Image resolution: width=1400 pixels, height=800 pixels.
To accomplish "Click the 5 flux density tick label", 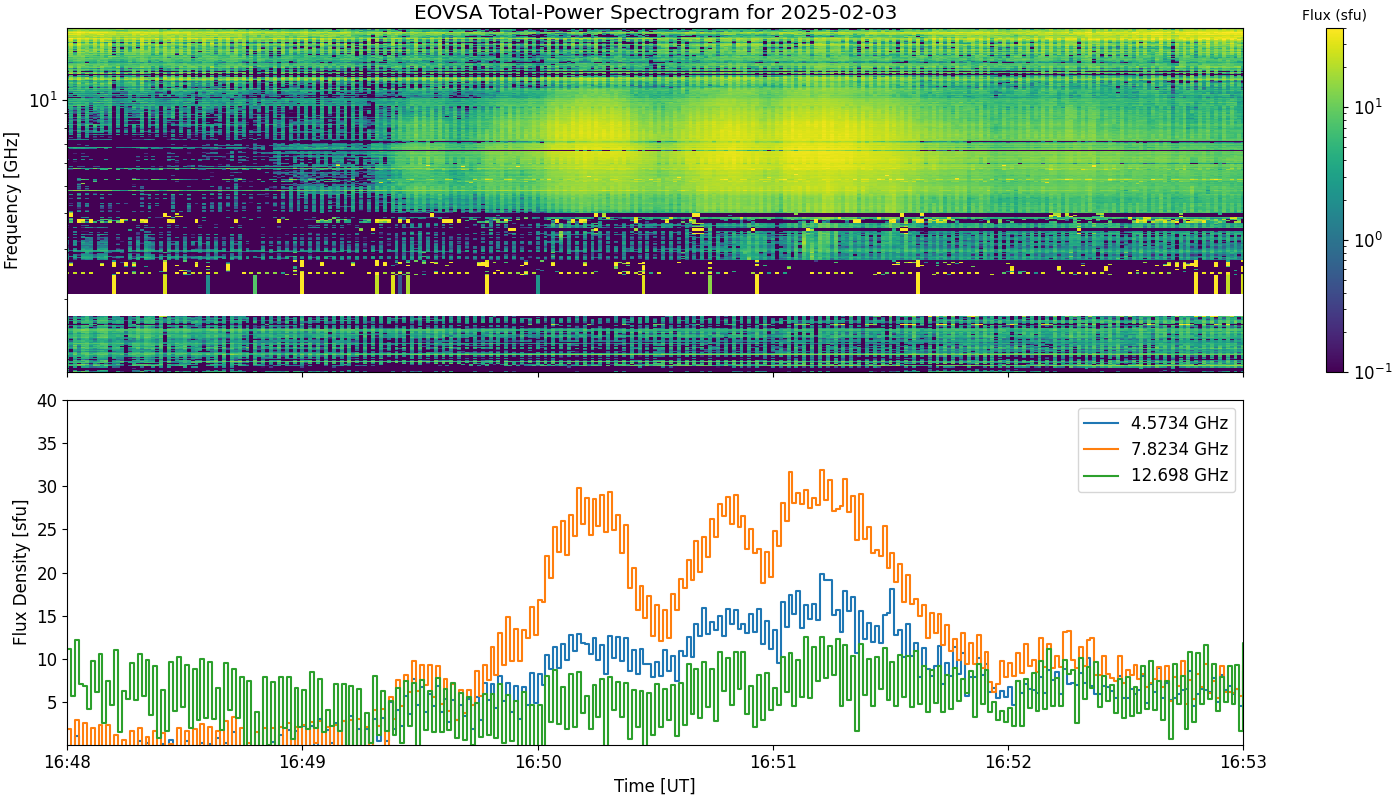I will [x=52, y=702].
